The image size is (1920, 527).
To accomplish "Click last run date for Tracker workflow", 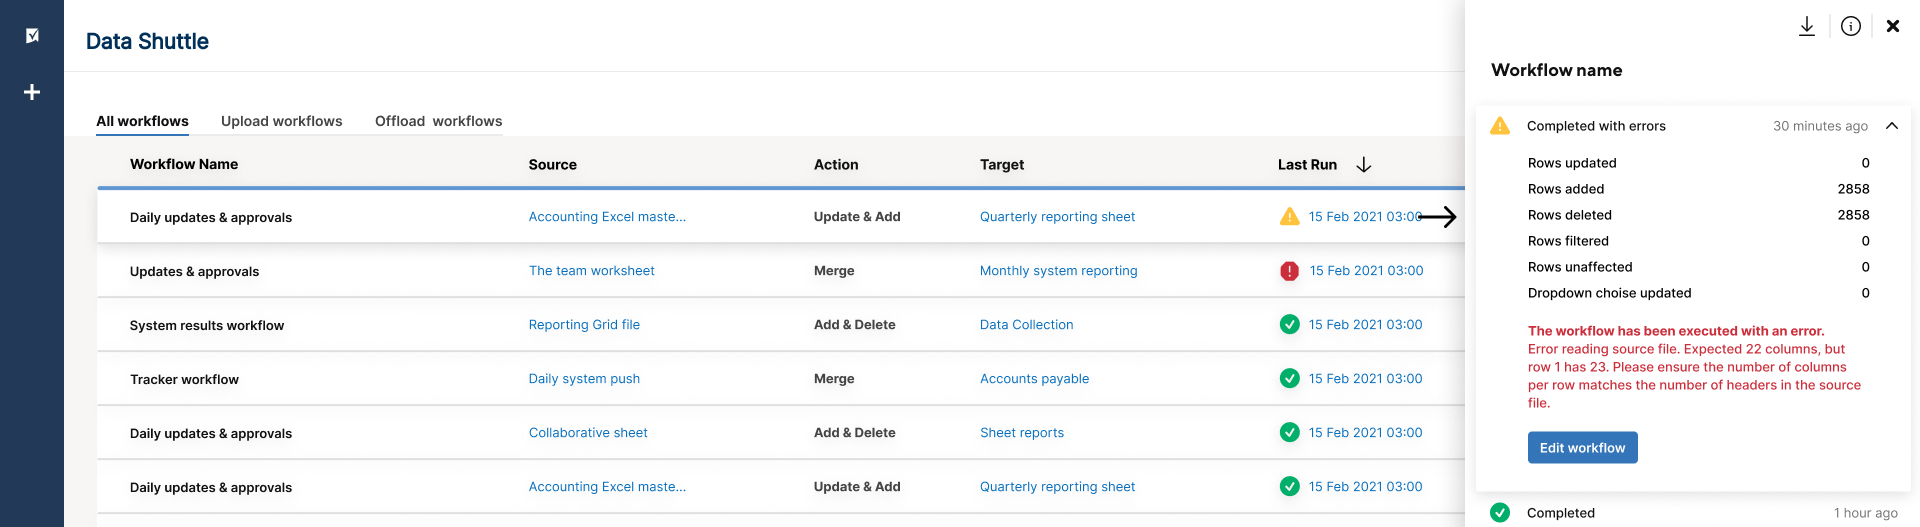I will (1365, 379).
